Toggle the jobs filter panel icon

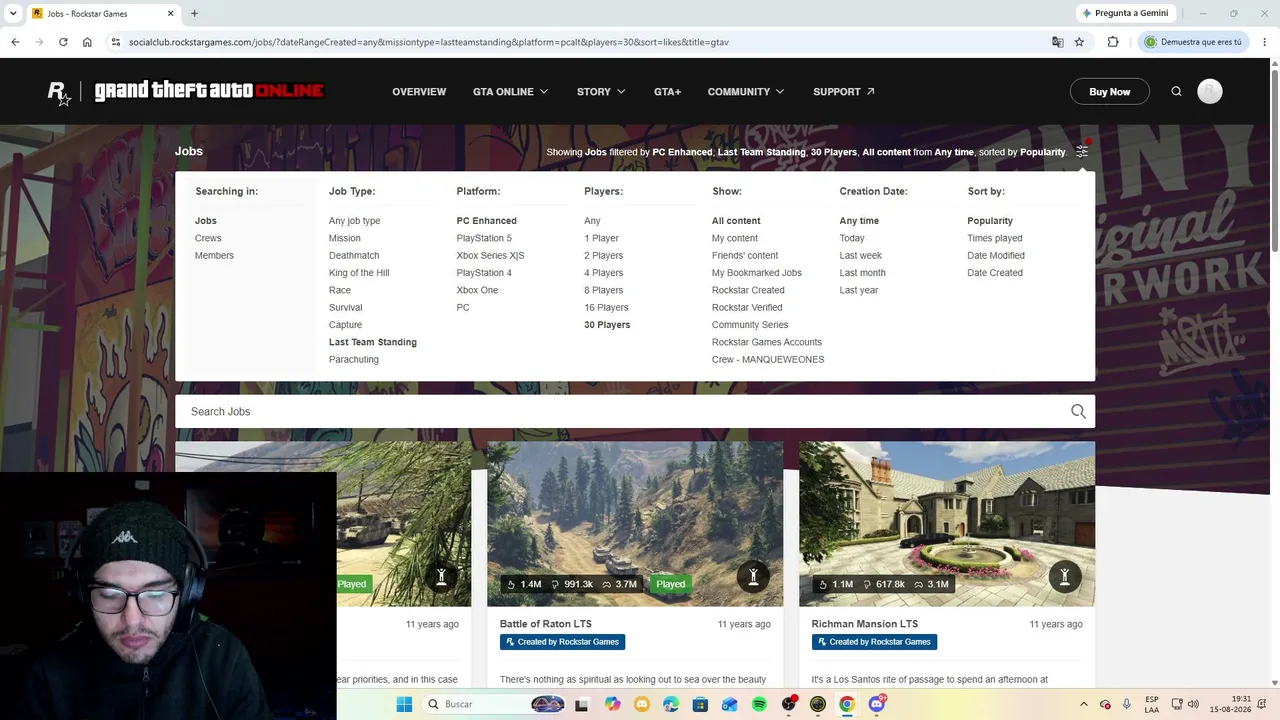coord(1082,152)
